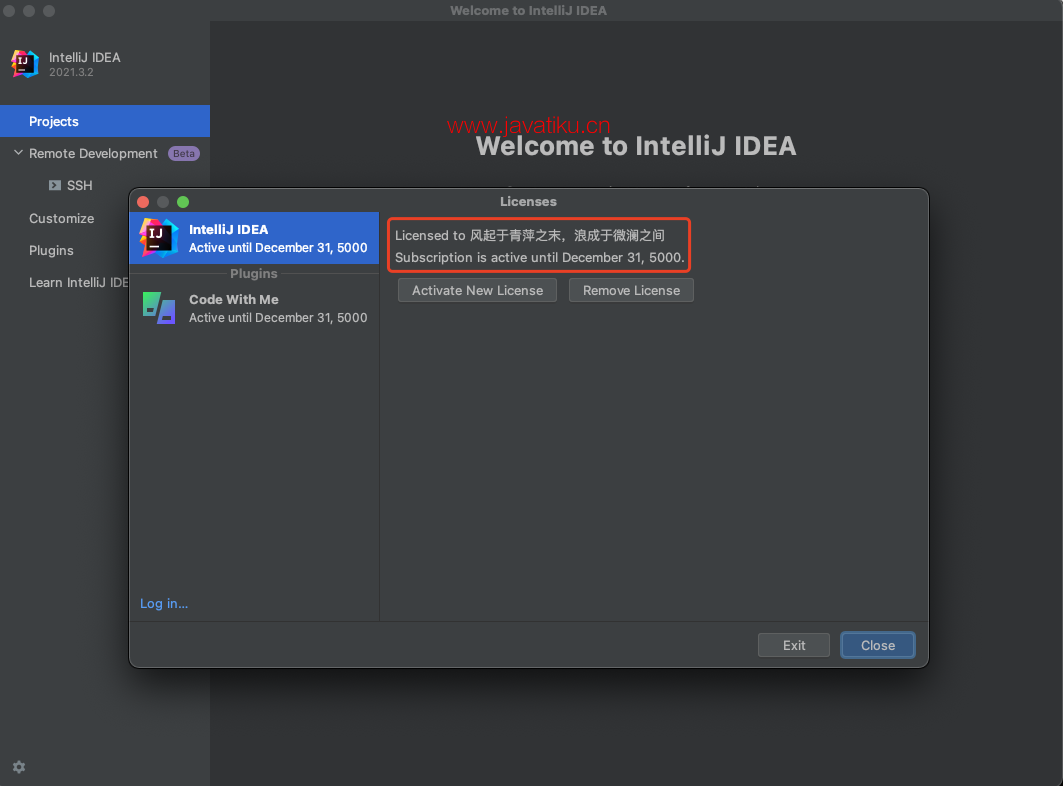Click 'Subscription is active until December 31, 5000.' text
This screenshot has height=786, width=1063.
pos(540,258)
